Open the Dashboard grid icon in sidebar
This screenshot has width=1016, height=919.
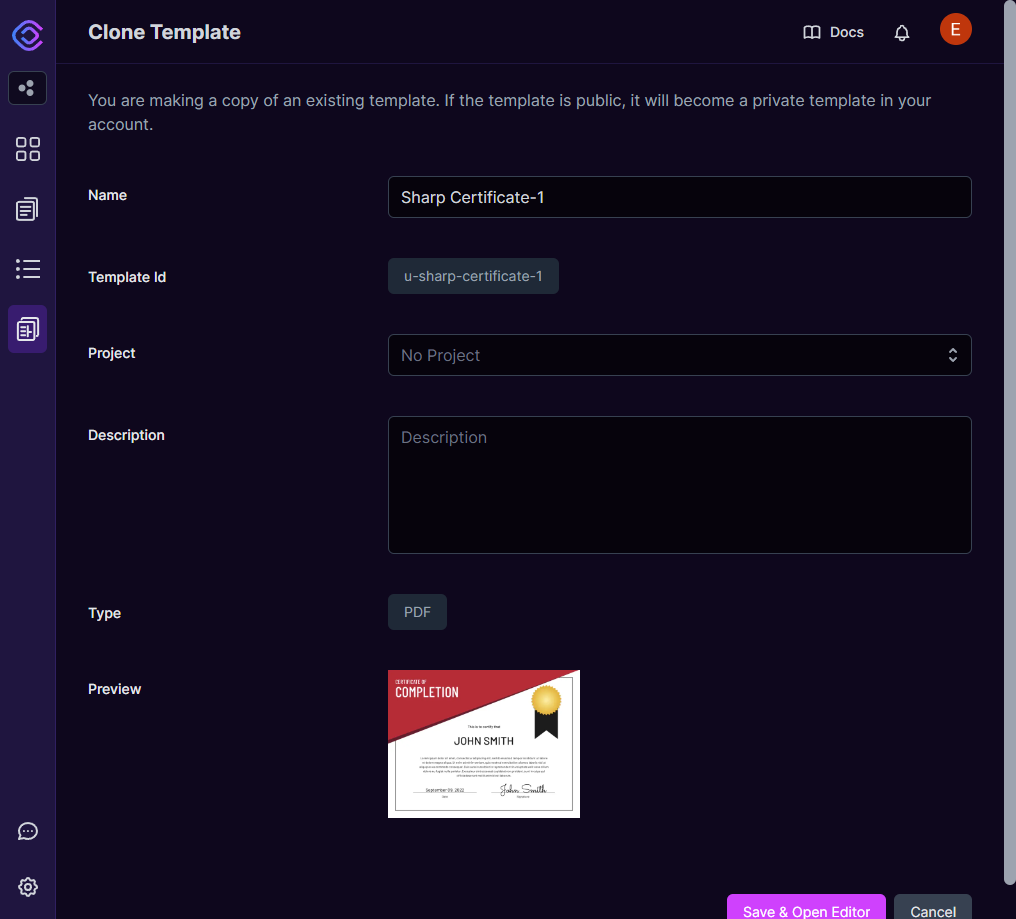click(27, 148)
